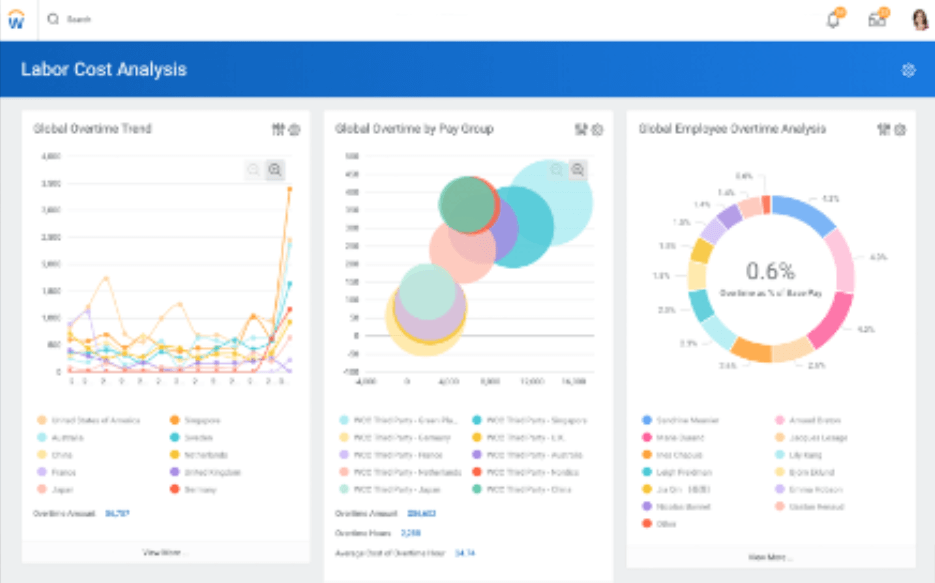Click into the Search field
This screenshot has width=935, height=583.
pos(200,19)
